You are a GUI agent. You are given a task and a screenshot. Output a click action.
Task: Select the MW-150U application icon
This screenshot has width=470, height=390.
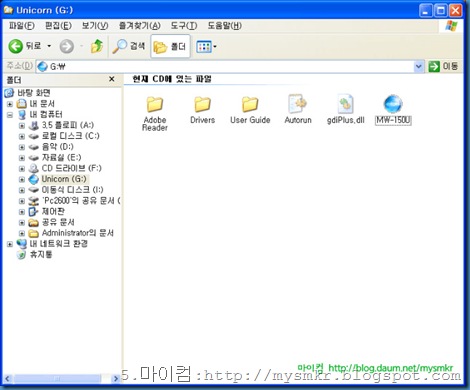393,110
